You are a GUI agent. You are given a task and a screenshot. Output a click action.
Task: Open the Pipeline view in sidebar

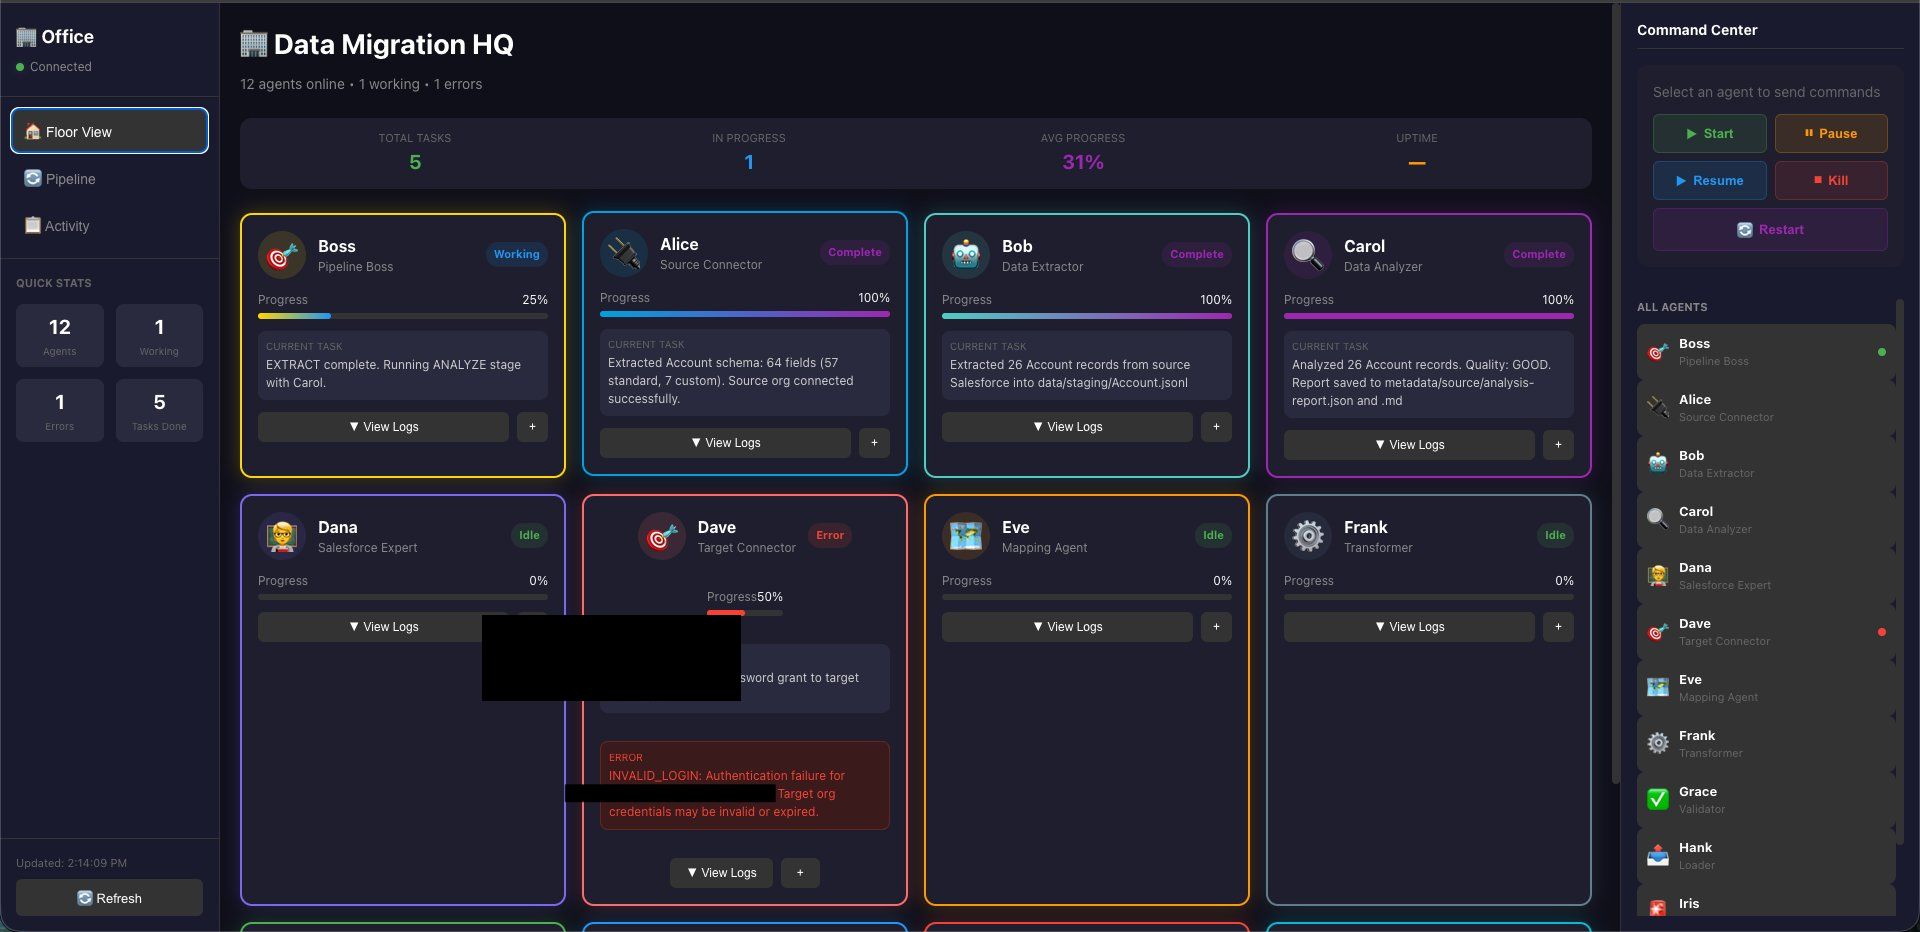click(x=70, y=179)
